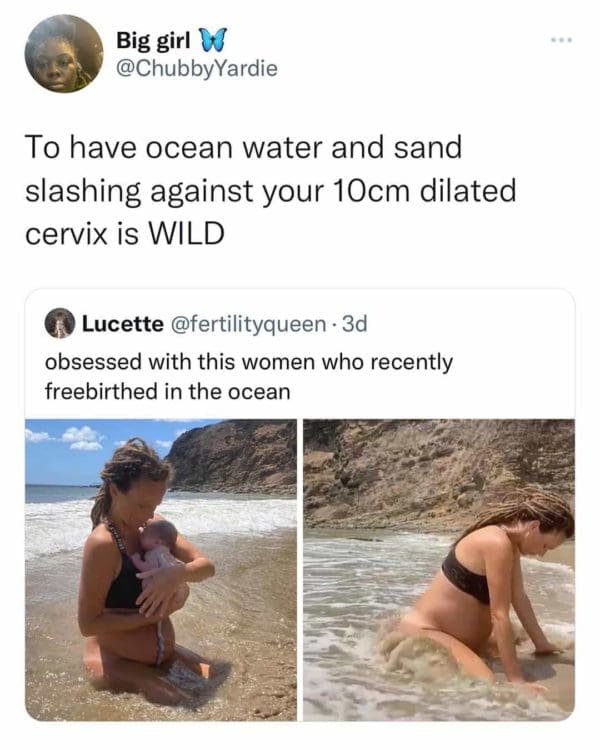Click the "To have ocean water and sand" line
Screen dimensions: 600x750
coord(243,146)
